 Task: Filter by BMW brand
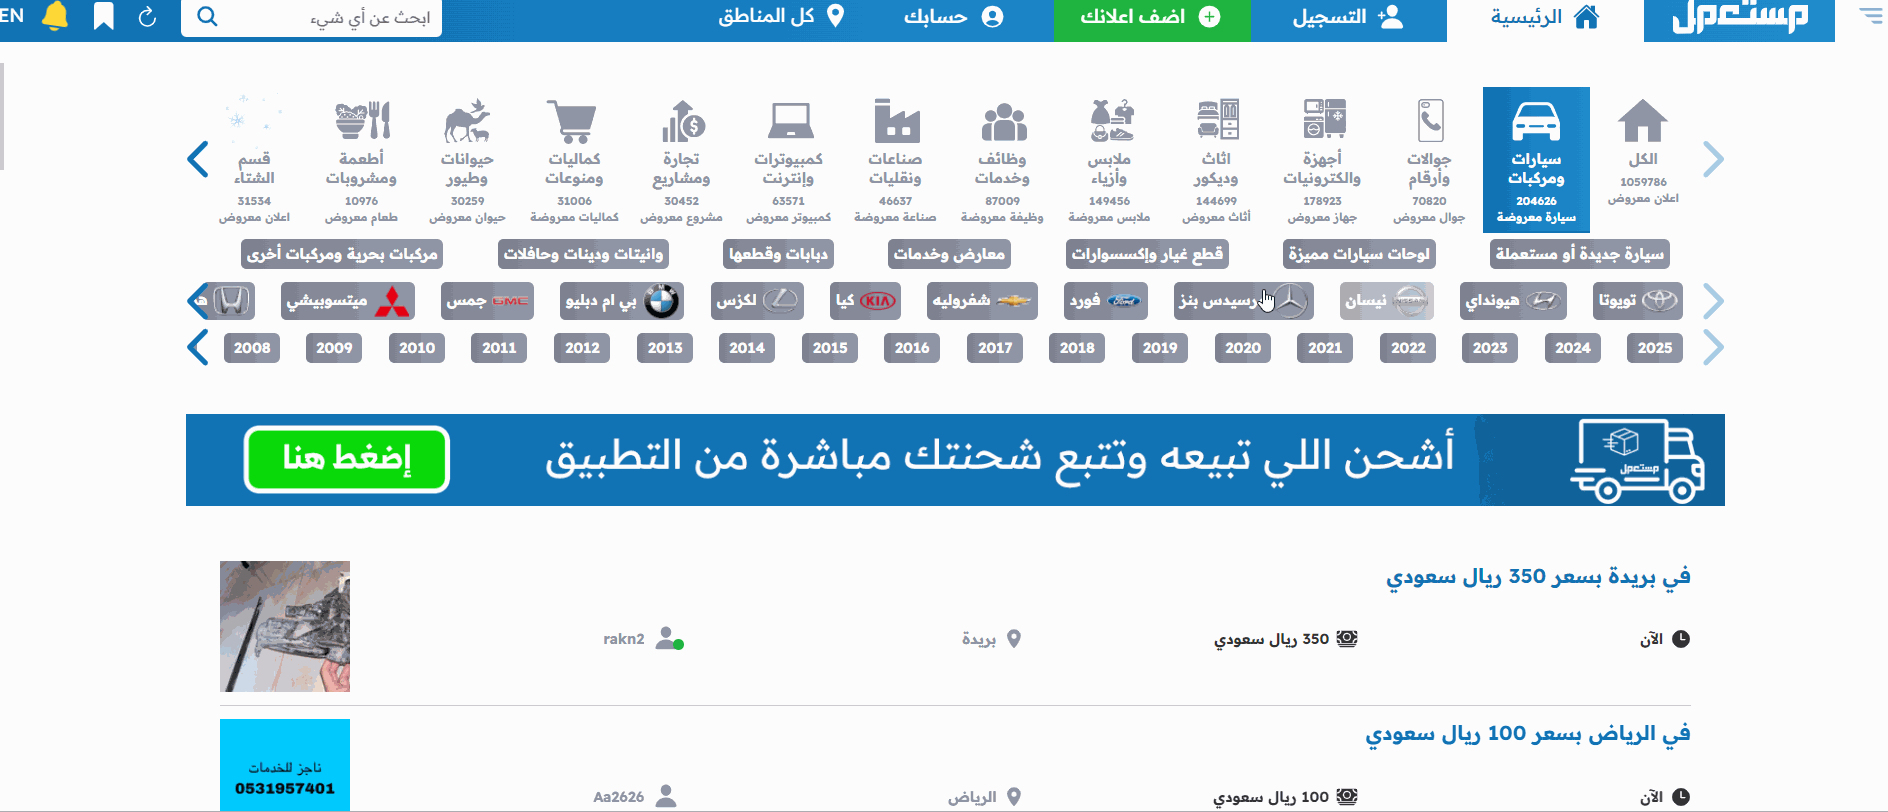click(621, 301)
